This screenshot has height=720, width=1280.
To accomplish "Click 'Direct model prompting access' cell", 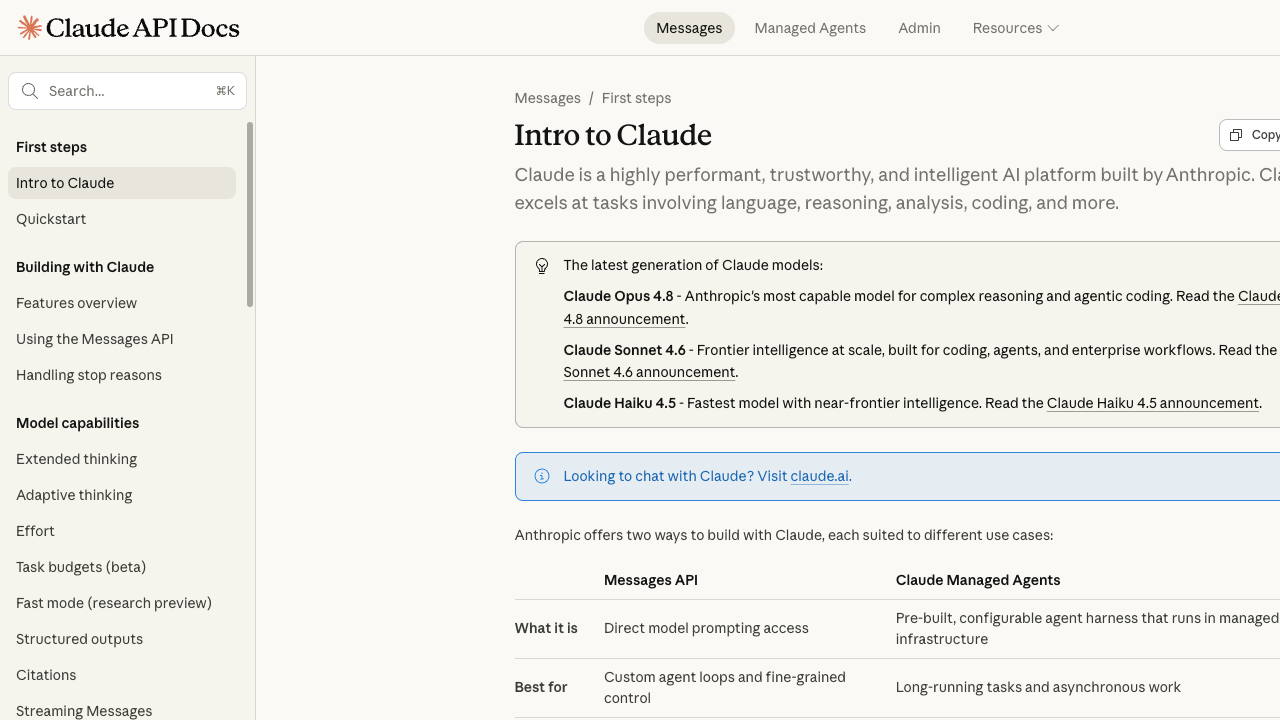I will [x=706, y=628].
